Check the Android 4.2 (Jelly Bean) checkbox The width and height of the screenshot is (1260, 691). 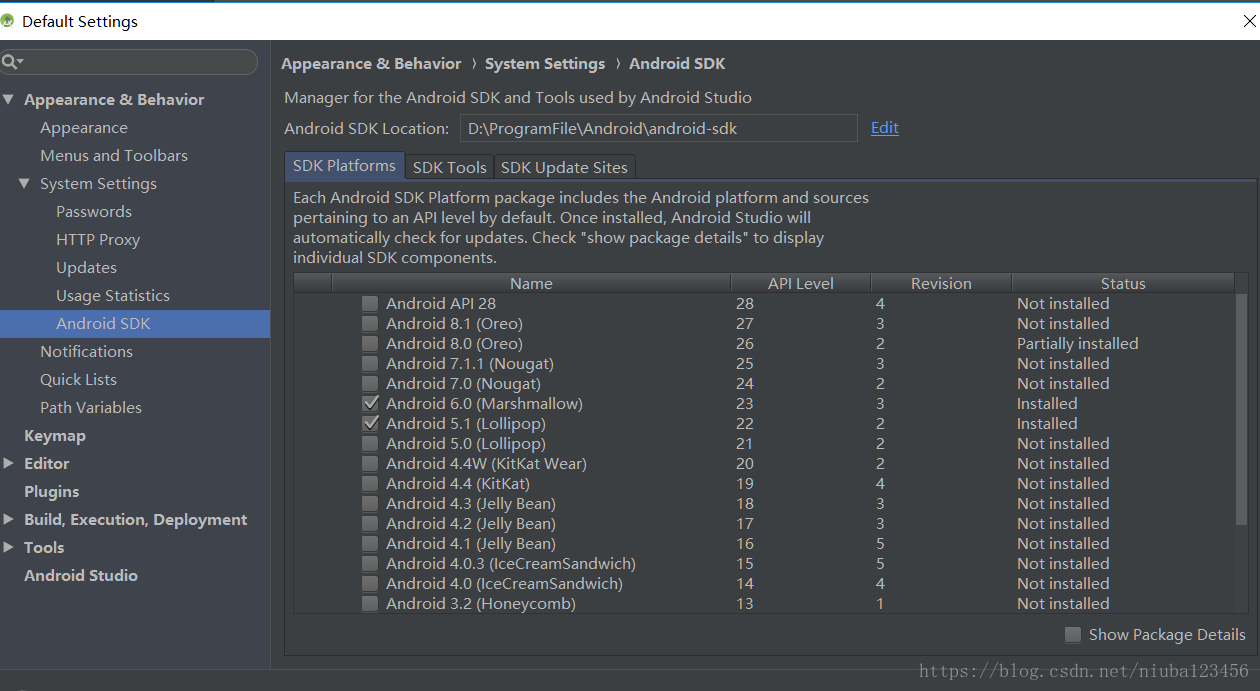tap(370, 523)
